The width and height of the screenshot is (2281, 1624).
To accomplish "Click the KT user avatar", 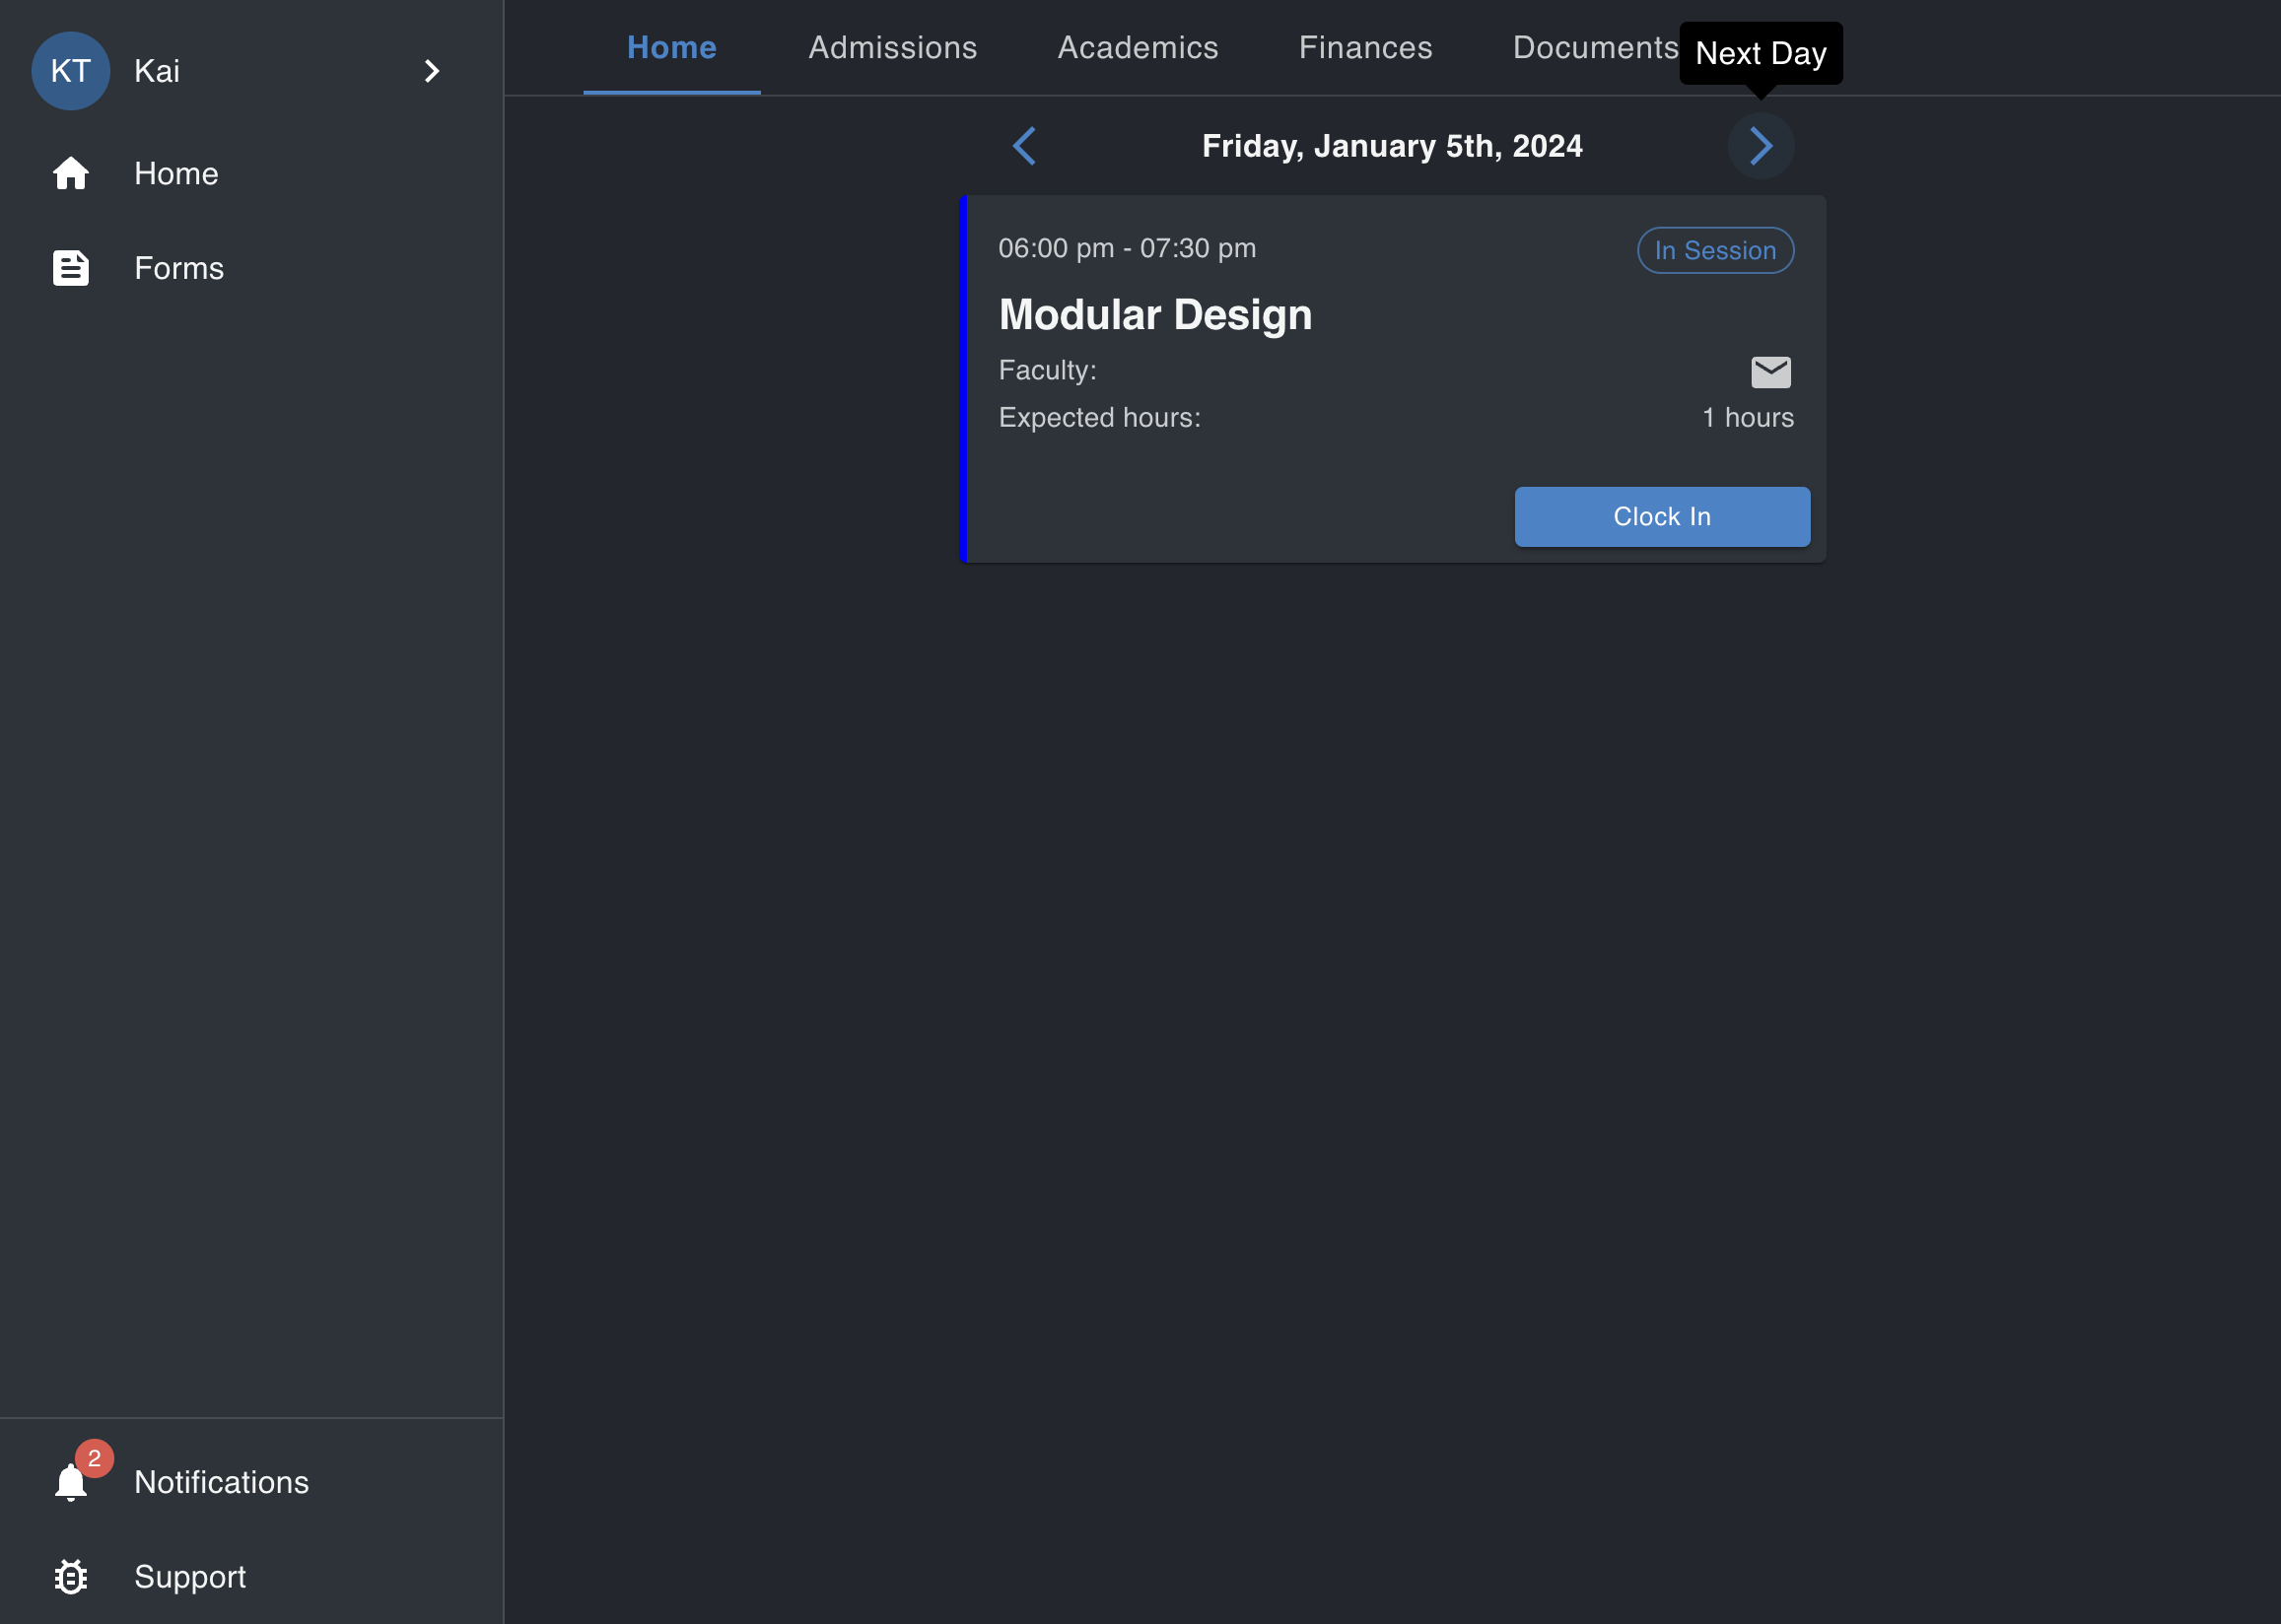I will [x=70, y=71].
